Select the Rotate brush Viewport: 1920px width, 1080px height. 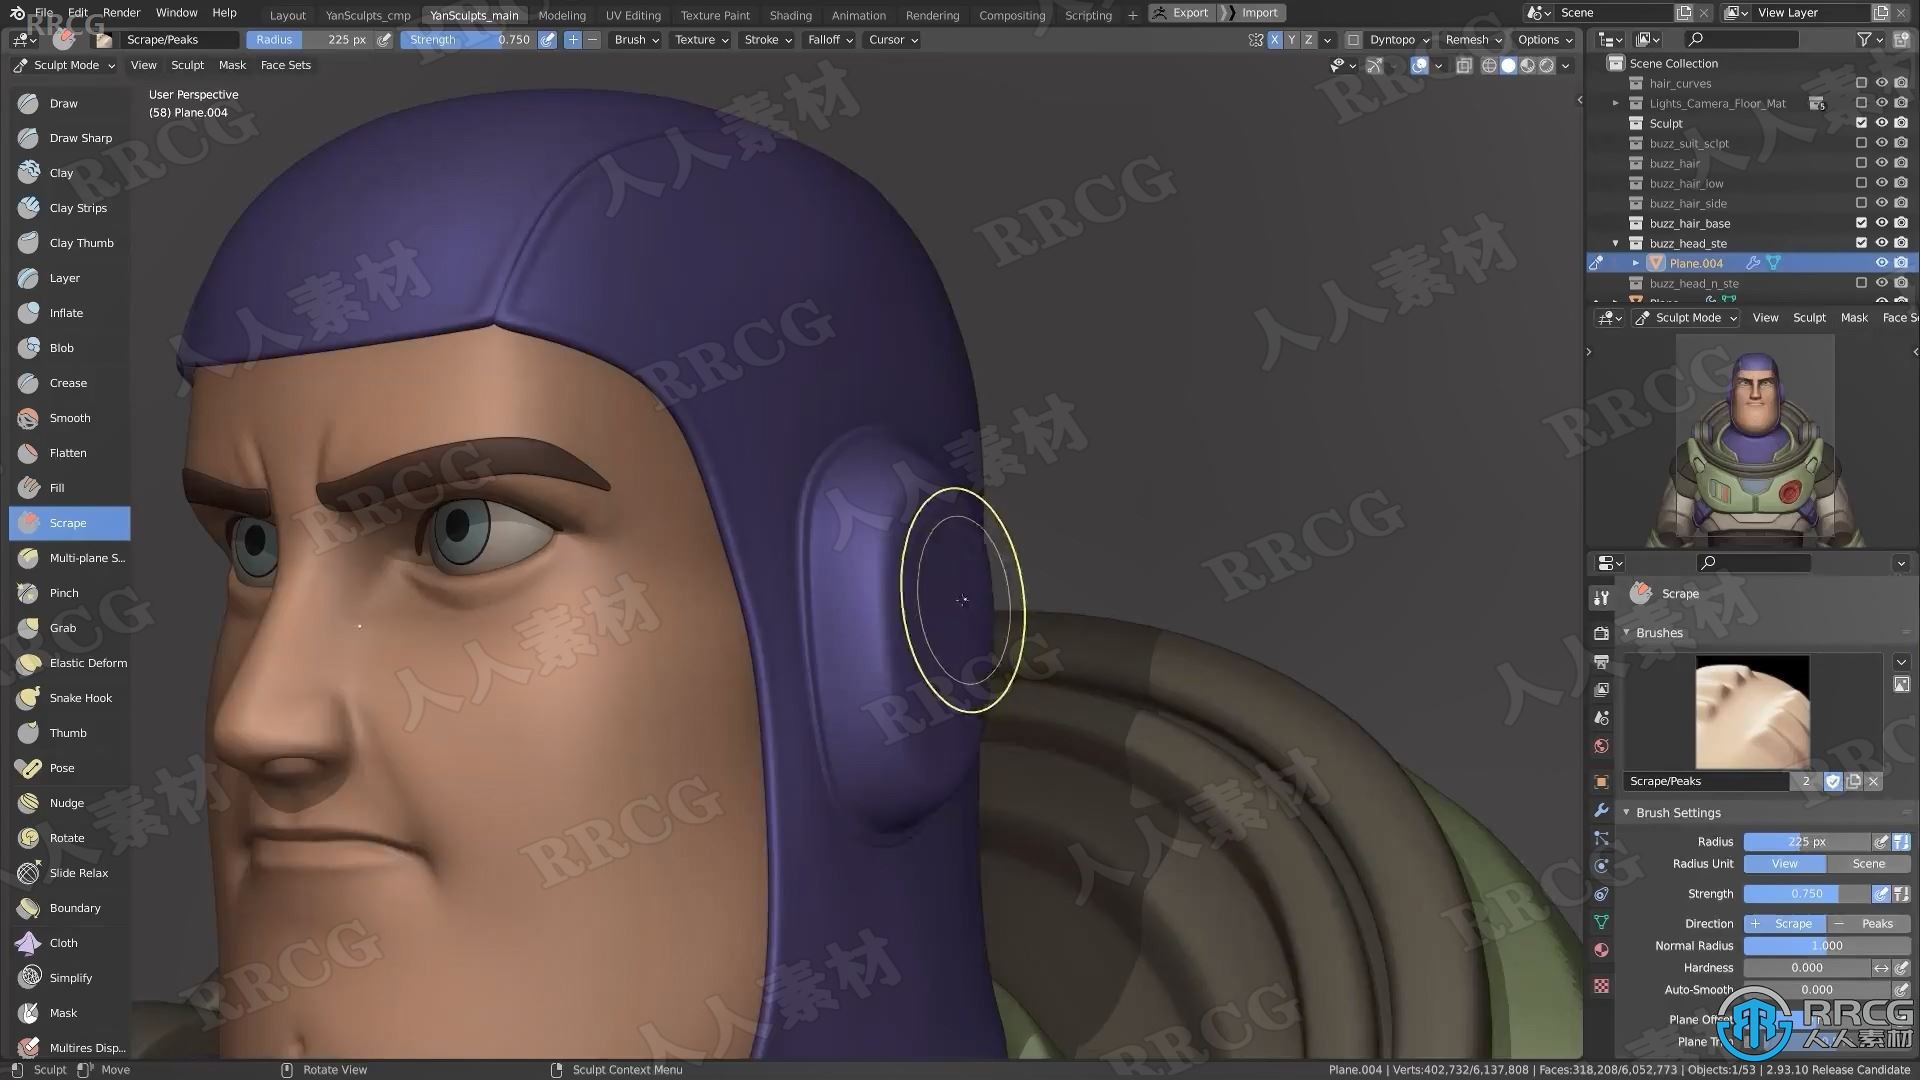coord(69,838)
